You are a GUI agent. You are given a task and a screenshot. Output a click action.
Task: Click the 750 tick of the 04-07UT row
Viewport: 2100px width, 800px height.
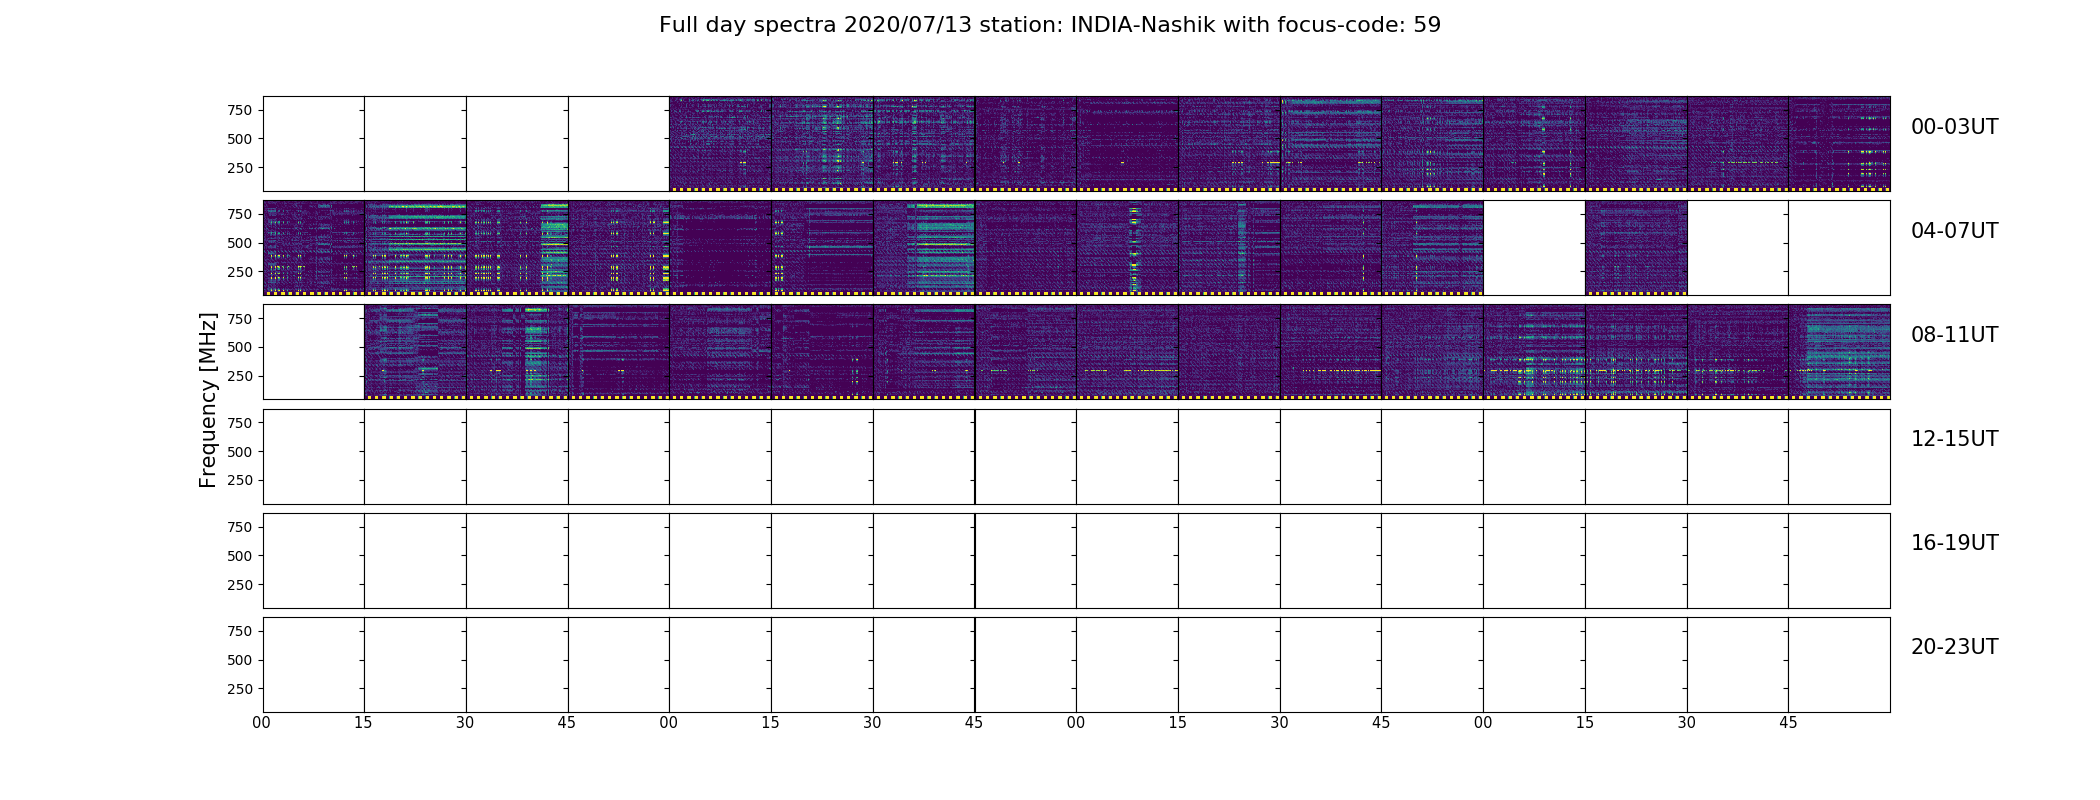tap(240, 214)
